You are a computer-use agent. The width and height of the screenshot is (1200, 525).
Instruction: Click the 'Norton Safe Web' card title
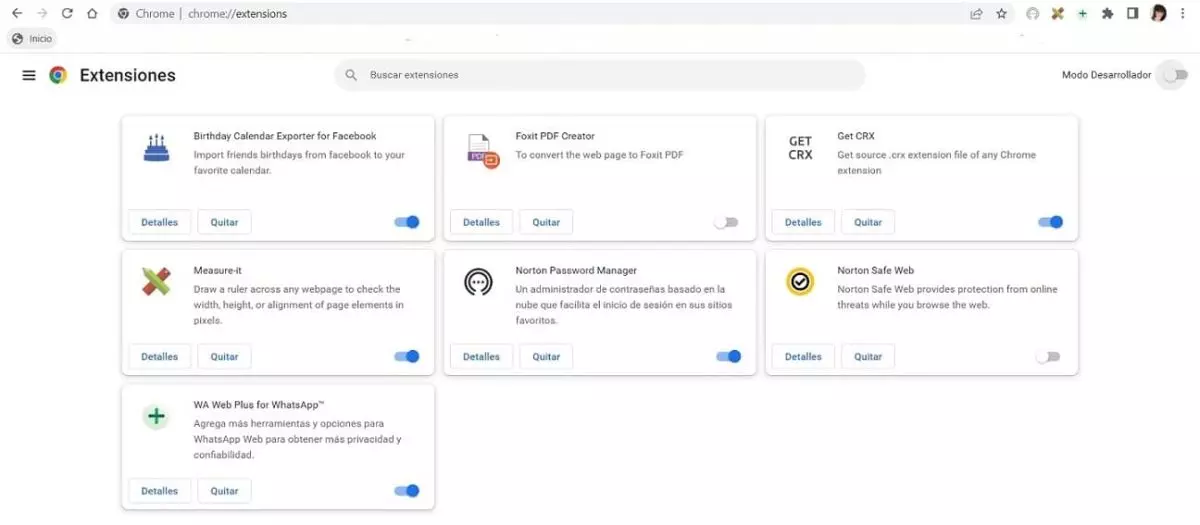click(x=876, y=270)
